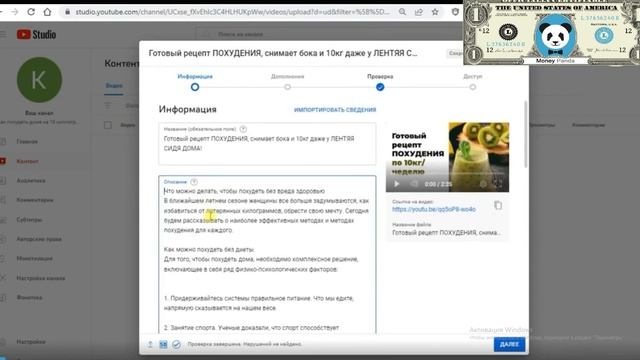Open Настройки at the bottom of sidebar
The width and height of the screenshot is (640, 360).
(31, 342)
